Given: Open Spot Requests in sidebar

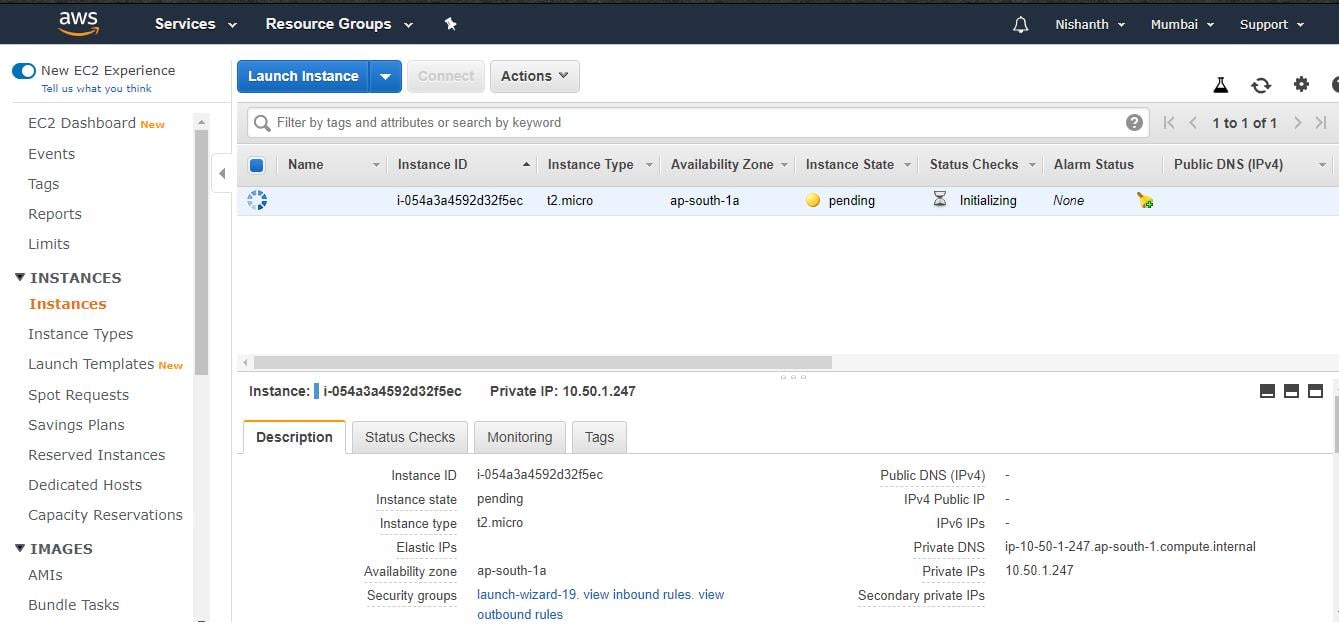Looking at the screenshot, I should [x=79, y=395].
